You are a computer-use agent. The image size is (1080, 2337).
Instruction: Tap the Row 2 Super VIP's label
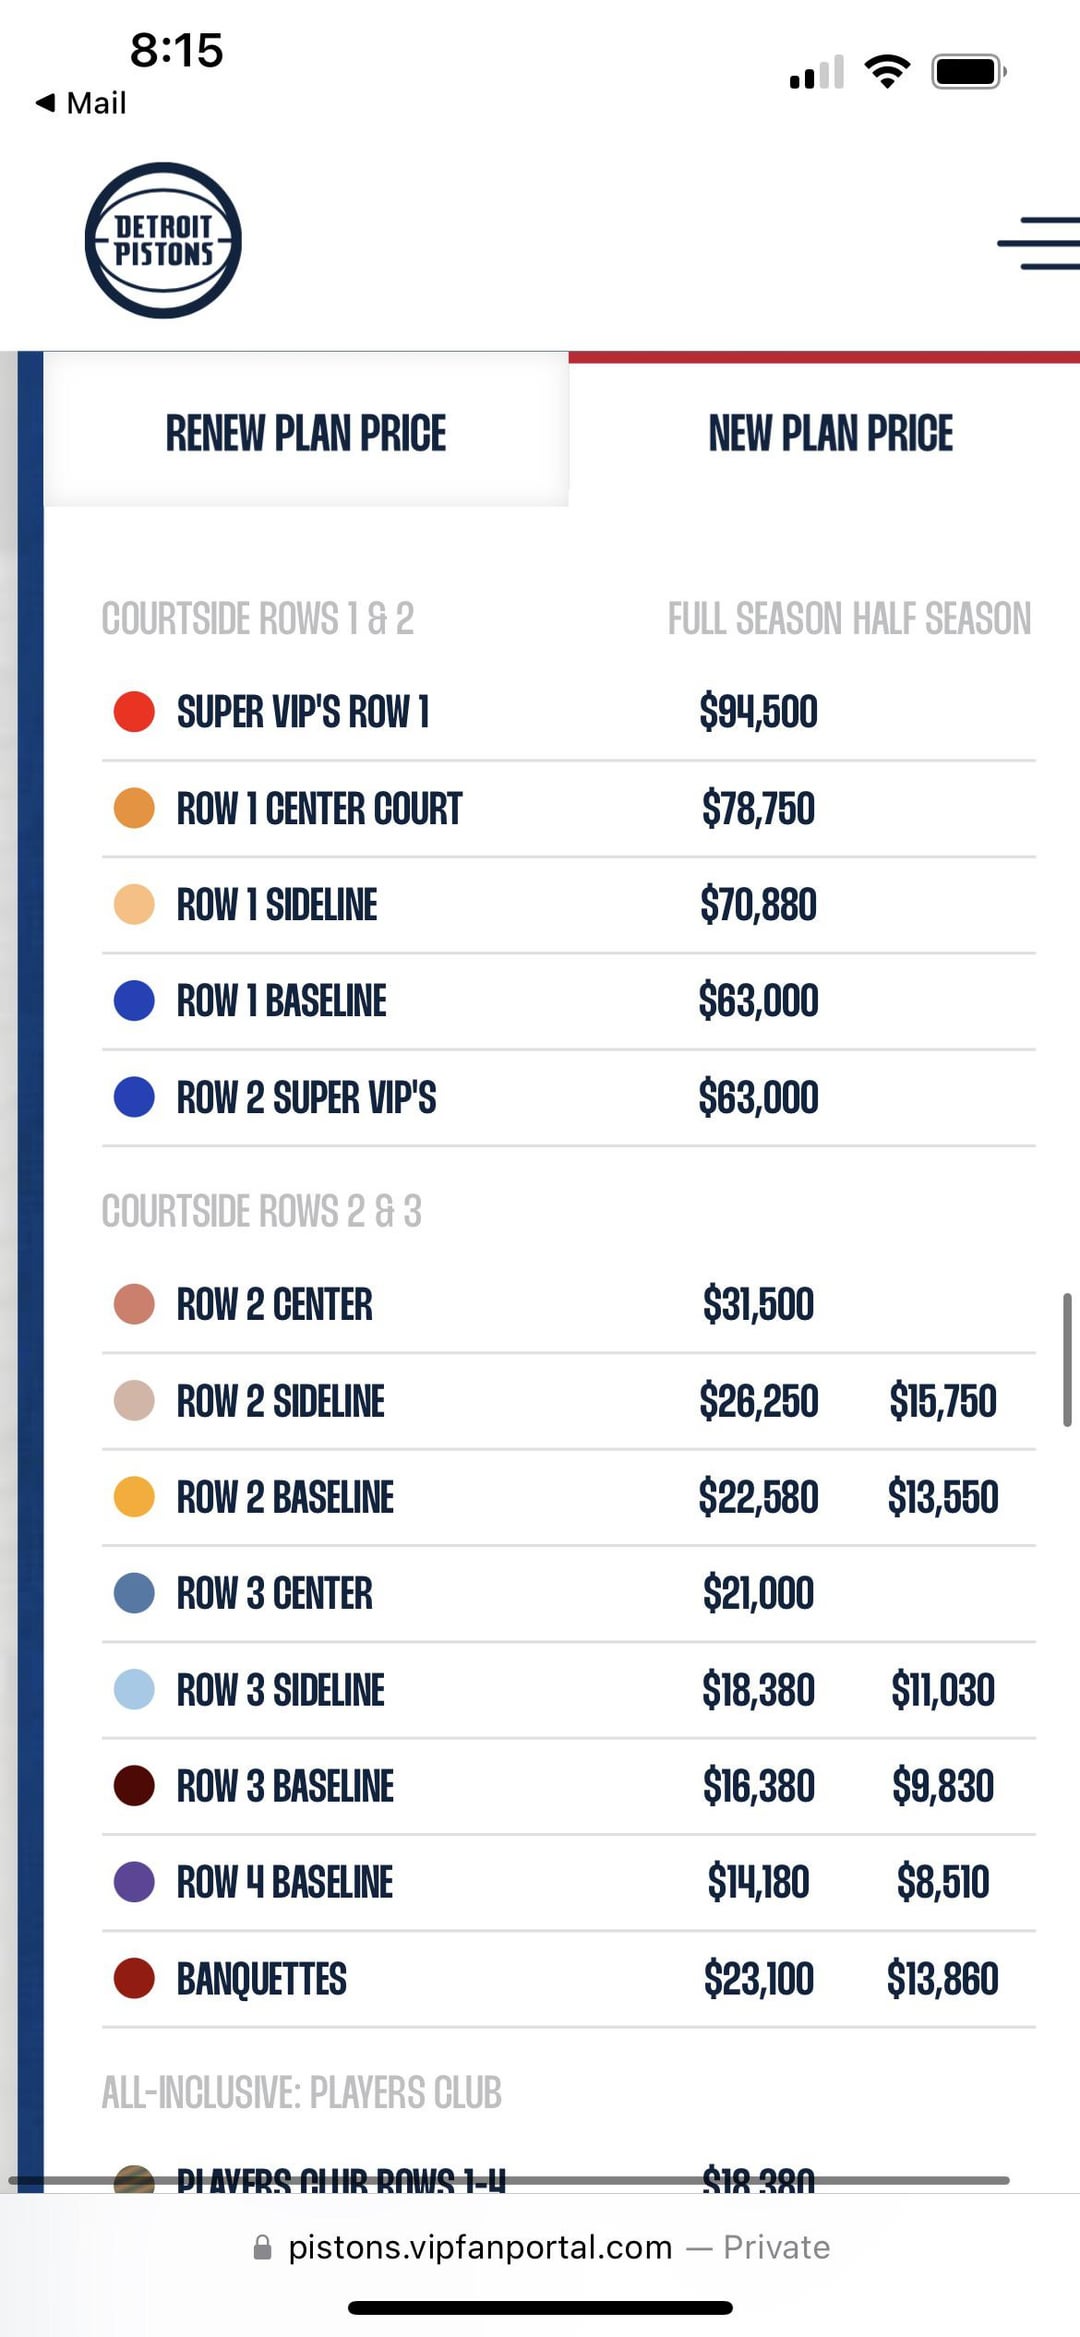[x=306, y=1098]
